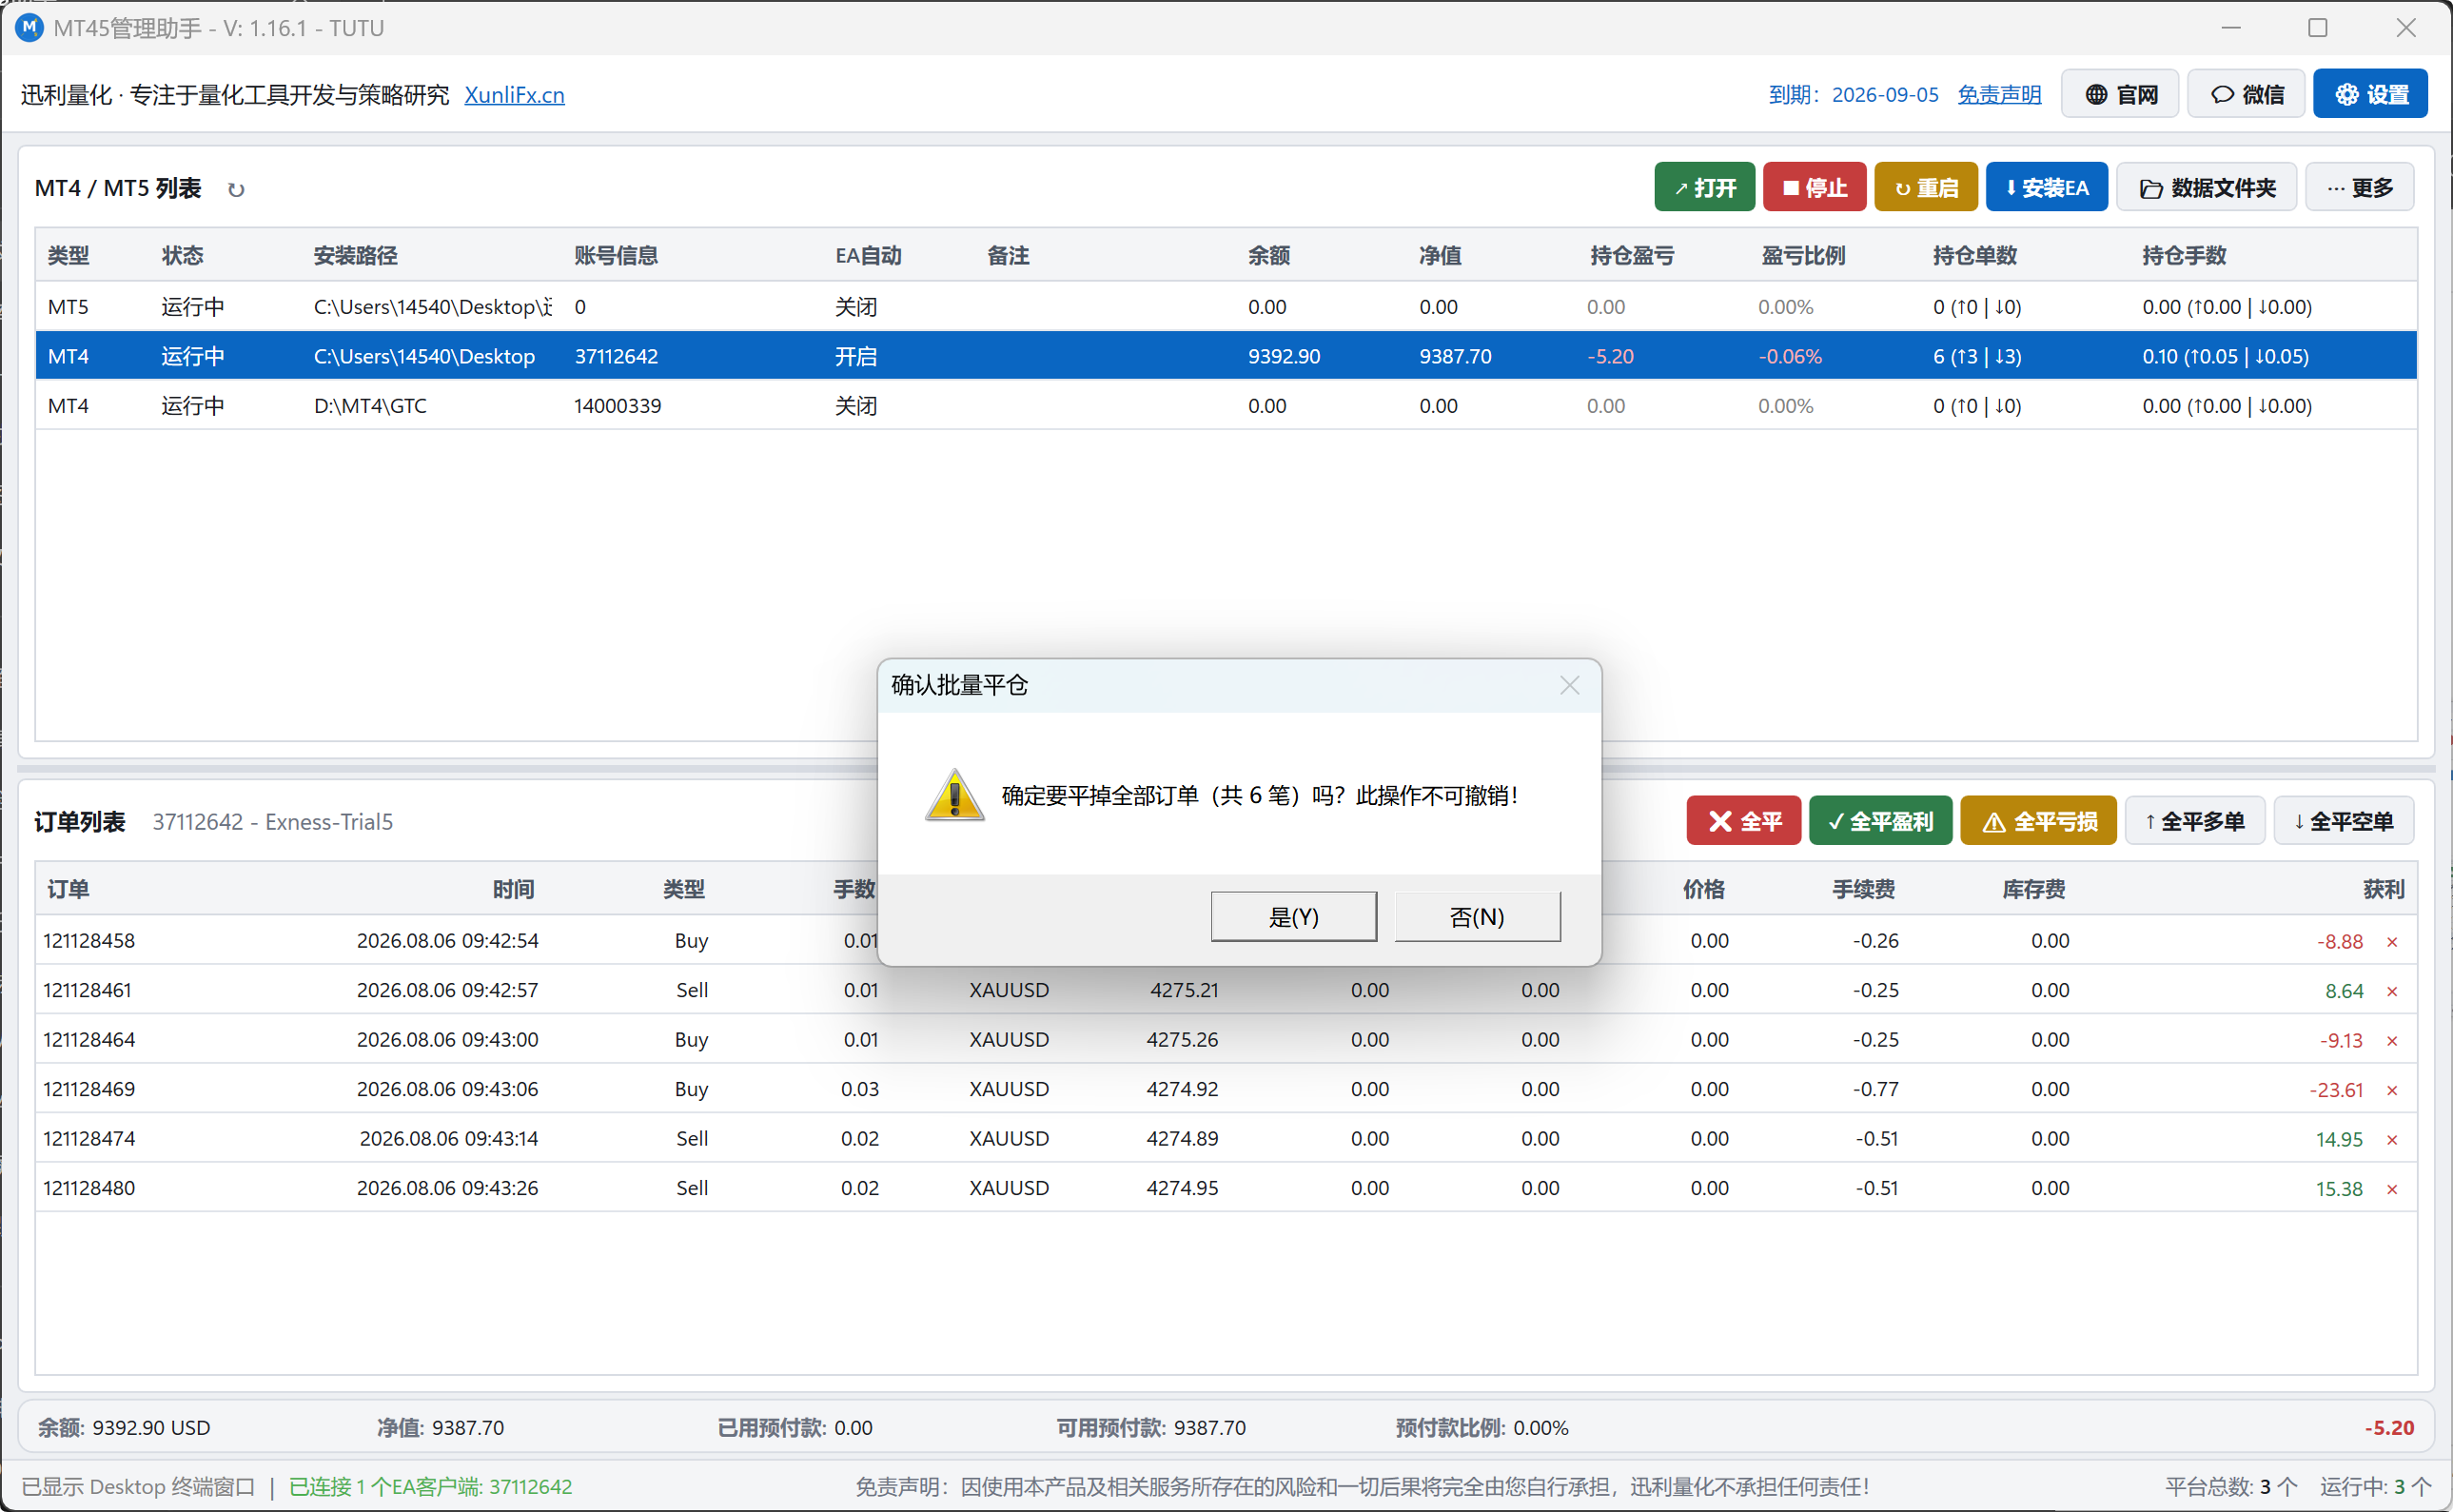Confirm with the 是(Y) button

tap(1293, 916)
